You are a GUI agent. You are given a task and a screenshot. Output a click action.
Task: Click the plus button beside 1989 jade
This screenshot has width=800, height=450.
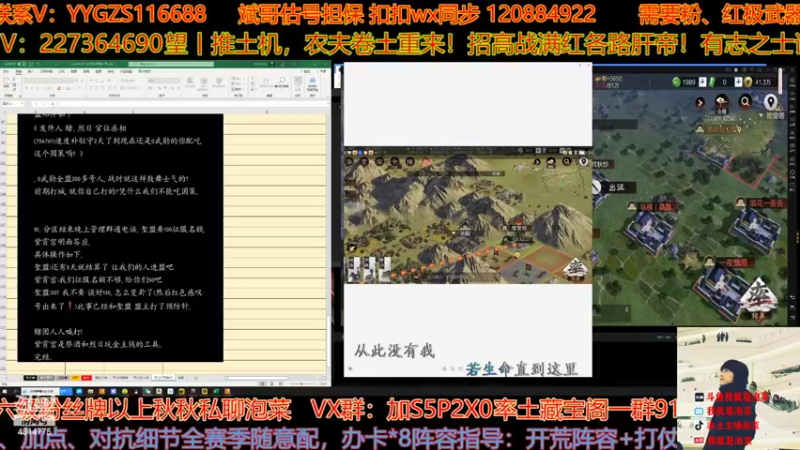[703, 82]
